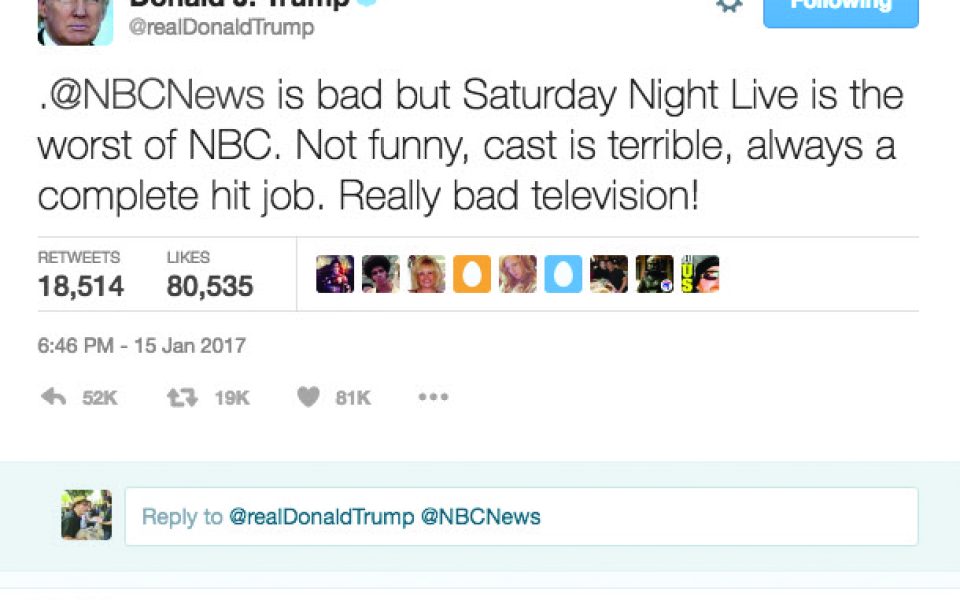Image resolution: width=960 pixels, height=600 pixels.
Task: Open the @realDonaldTrump handle link
Action: coord(221,28)
